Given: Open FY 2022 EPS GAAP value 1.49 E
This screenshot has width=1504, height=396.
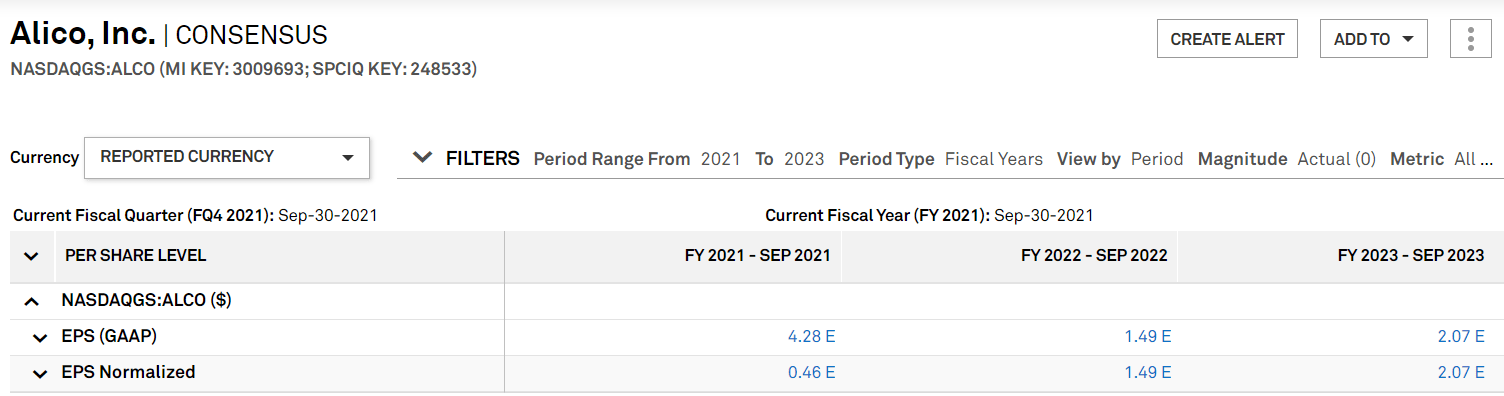Looking at the screenshot, I should [1148, 337].
